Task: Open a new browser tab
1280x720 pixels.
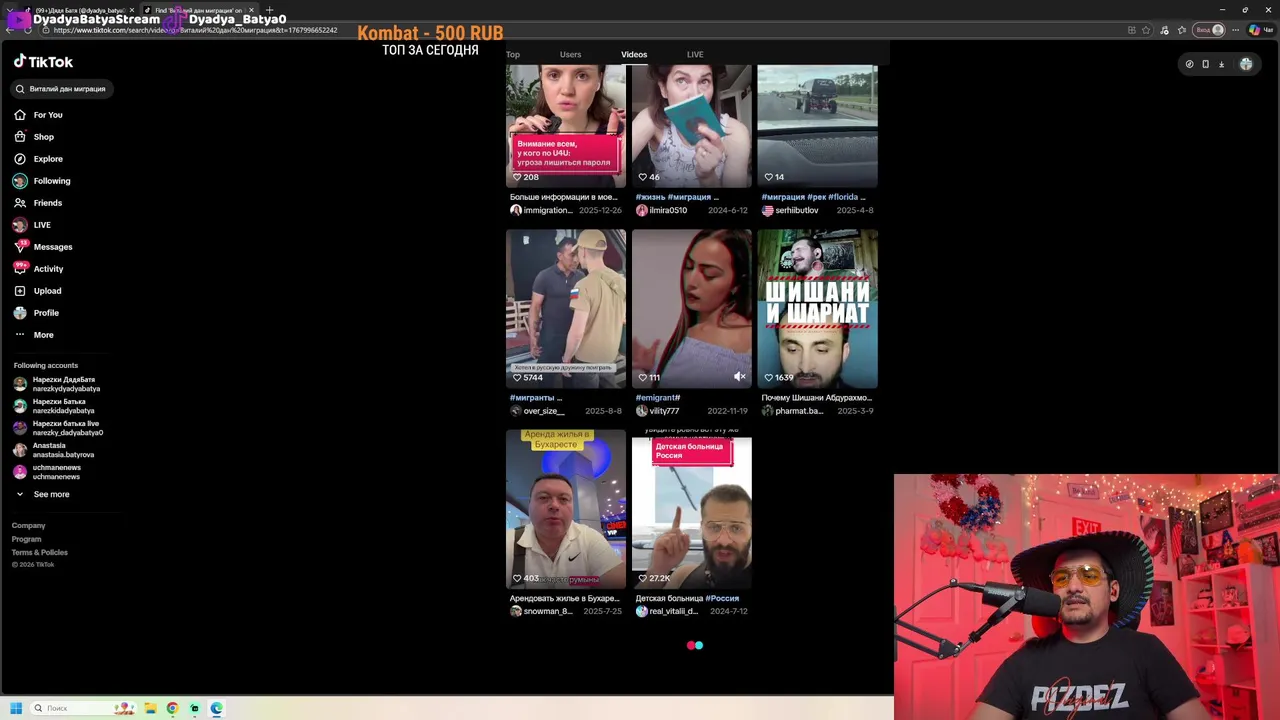Action: pos(269,10)
